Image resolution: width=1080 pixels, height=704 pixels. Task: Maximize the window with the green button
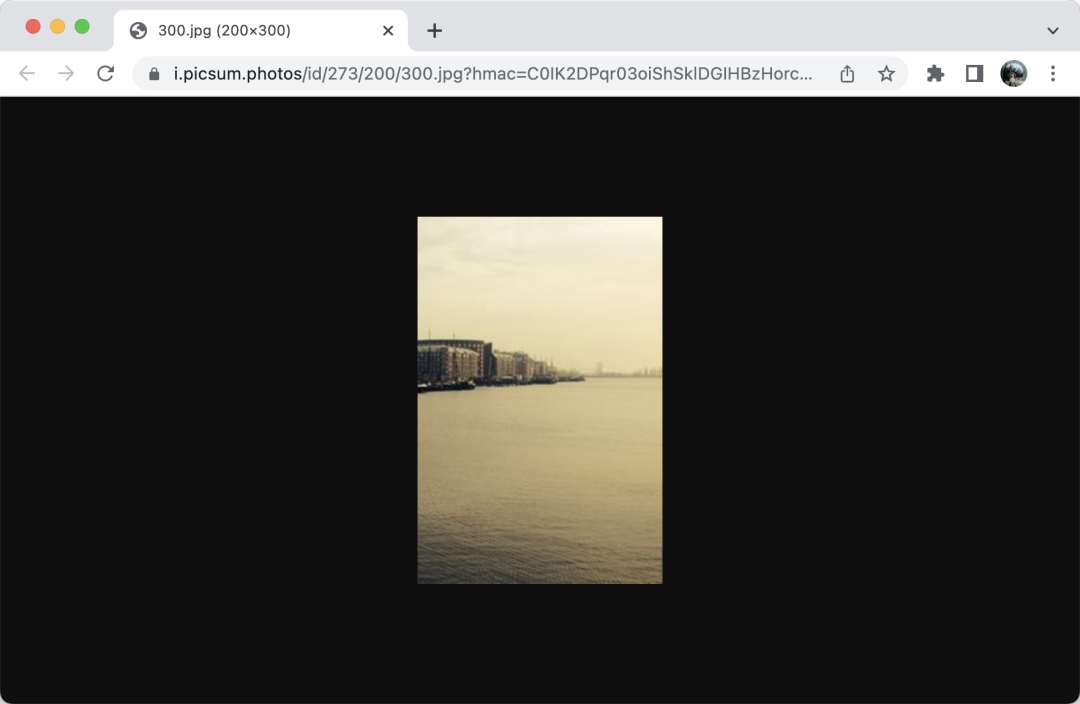coord(82,27)
